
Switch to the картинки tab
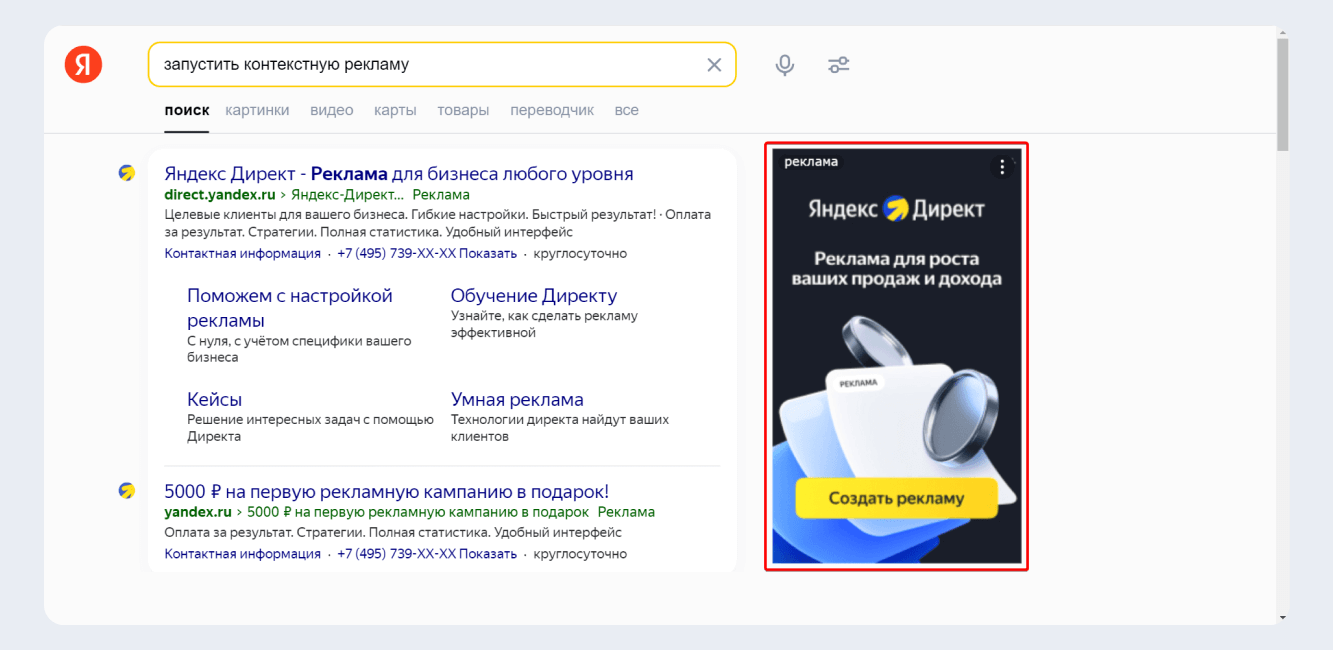pos(257,110)
